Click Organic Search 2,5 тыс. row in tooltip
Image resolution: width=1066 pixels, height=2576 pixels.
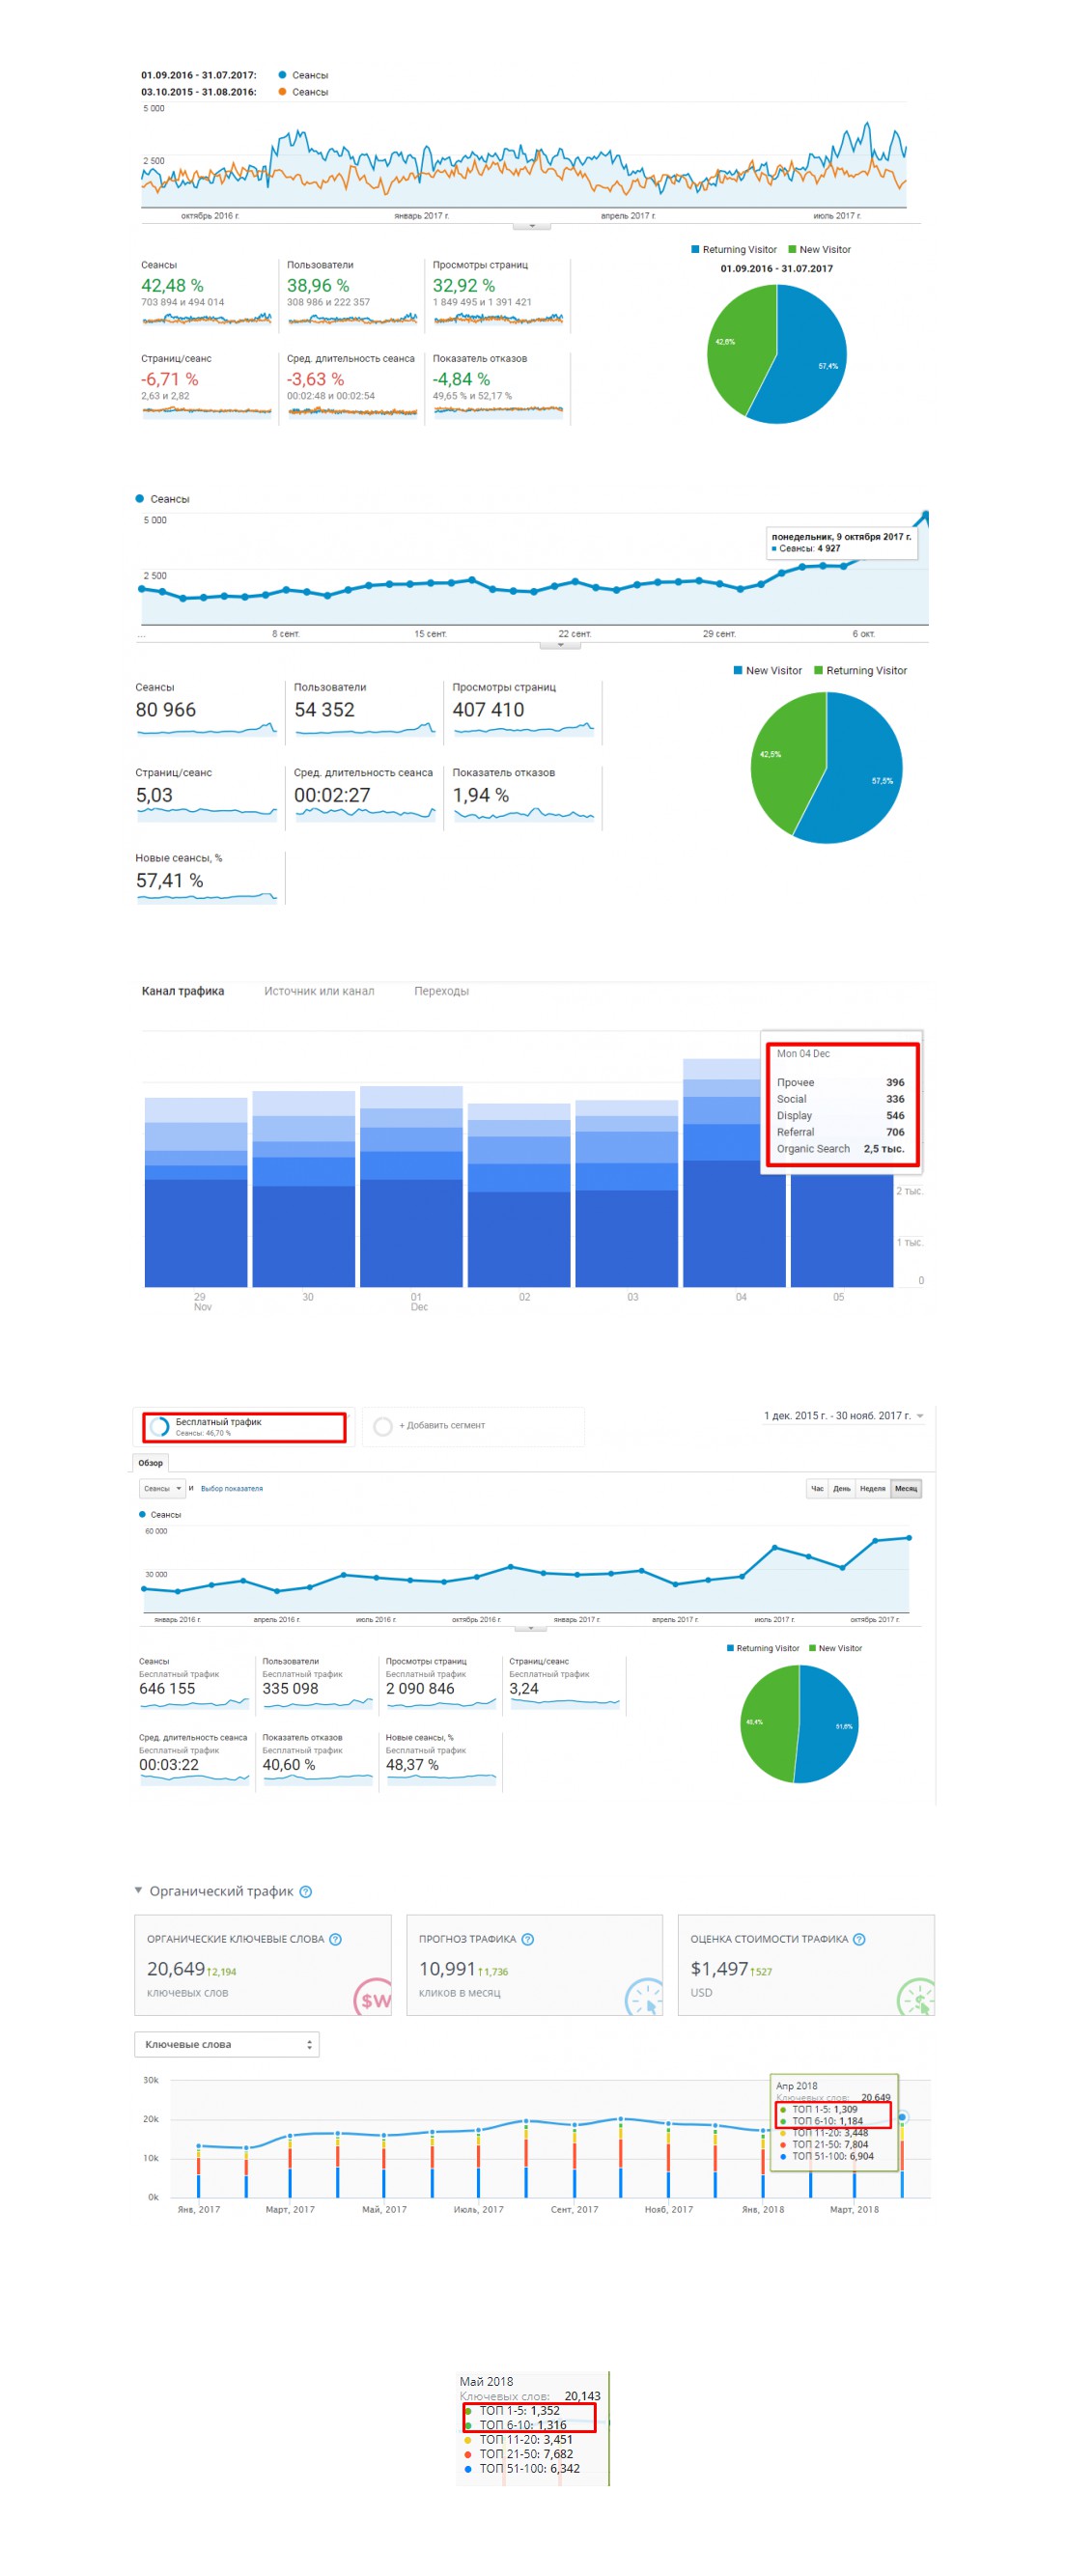coord(840,1149)
